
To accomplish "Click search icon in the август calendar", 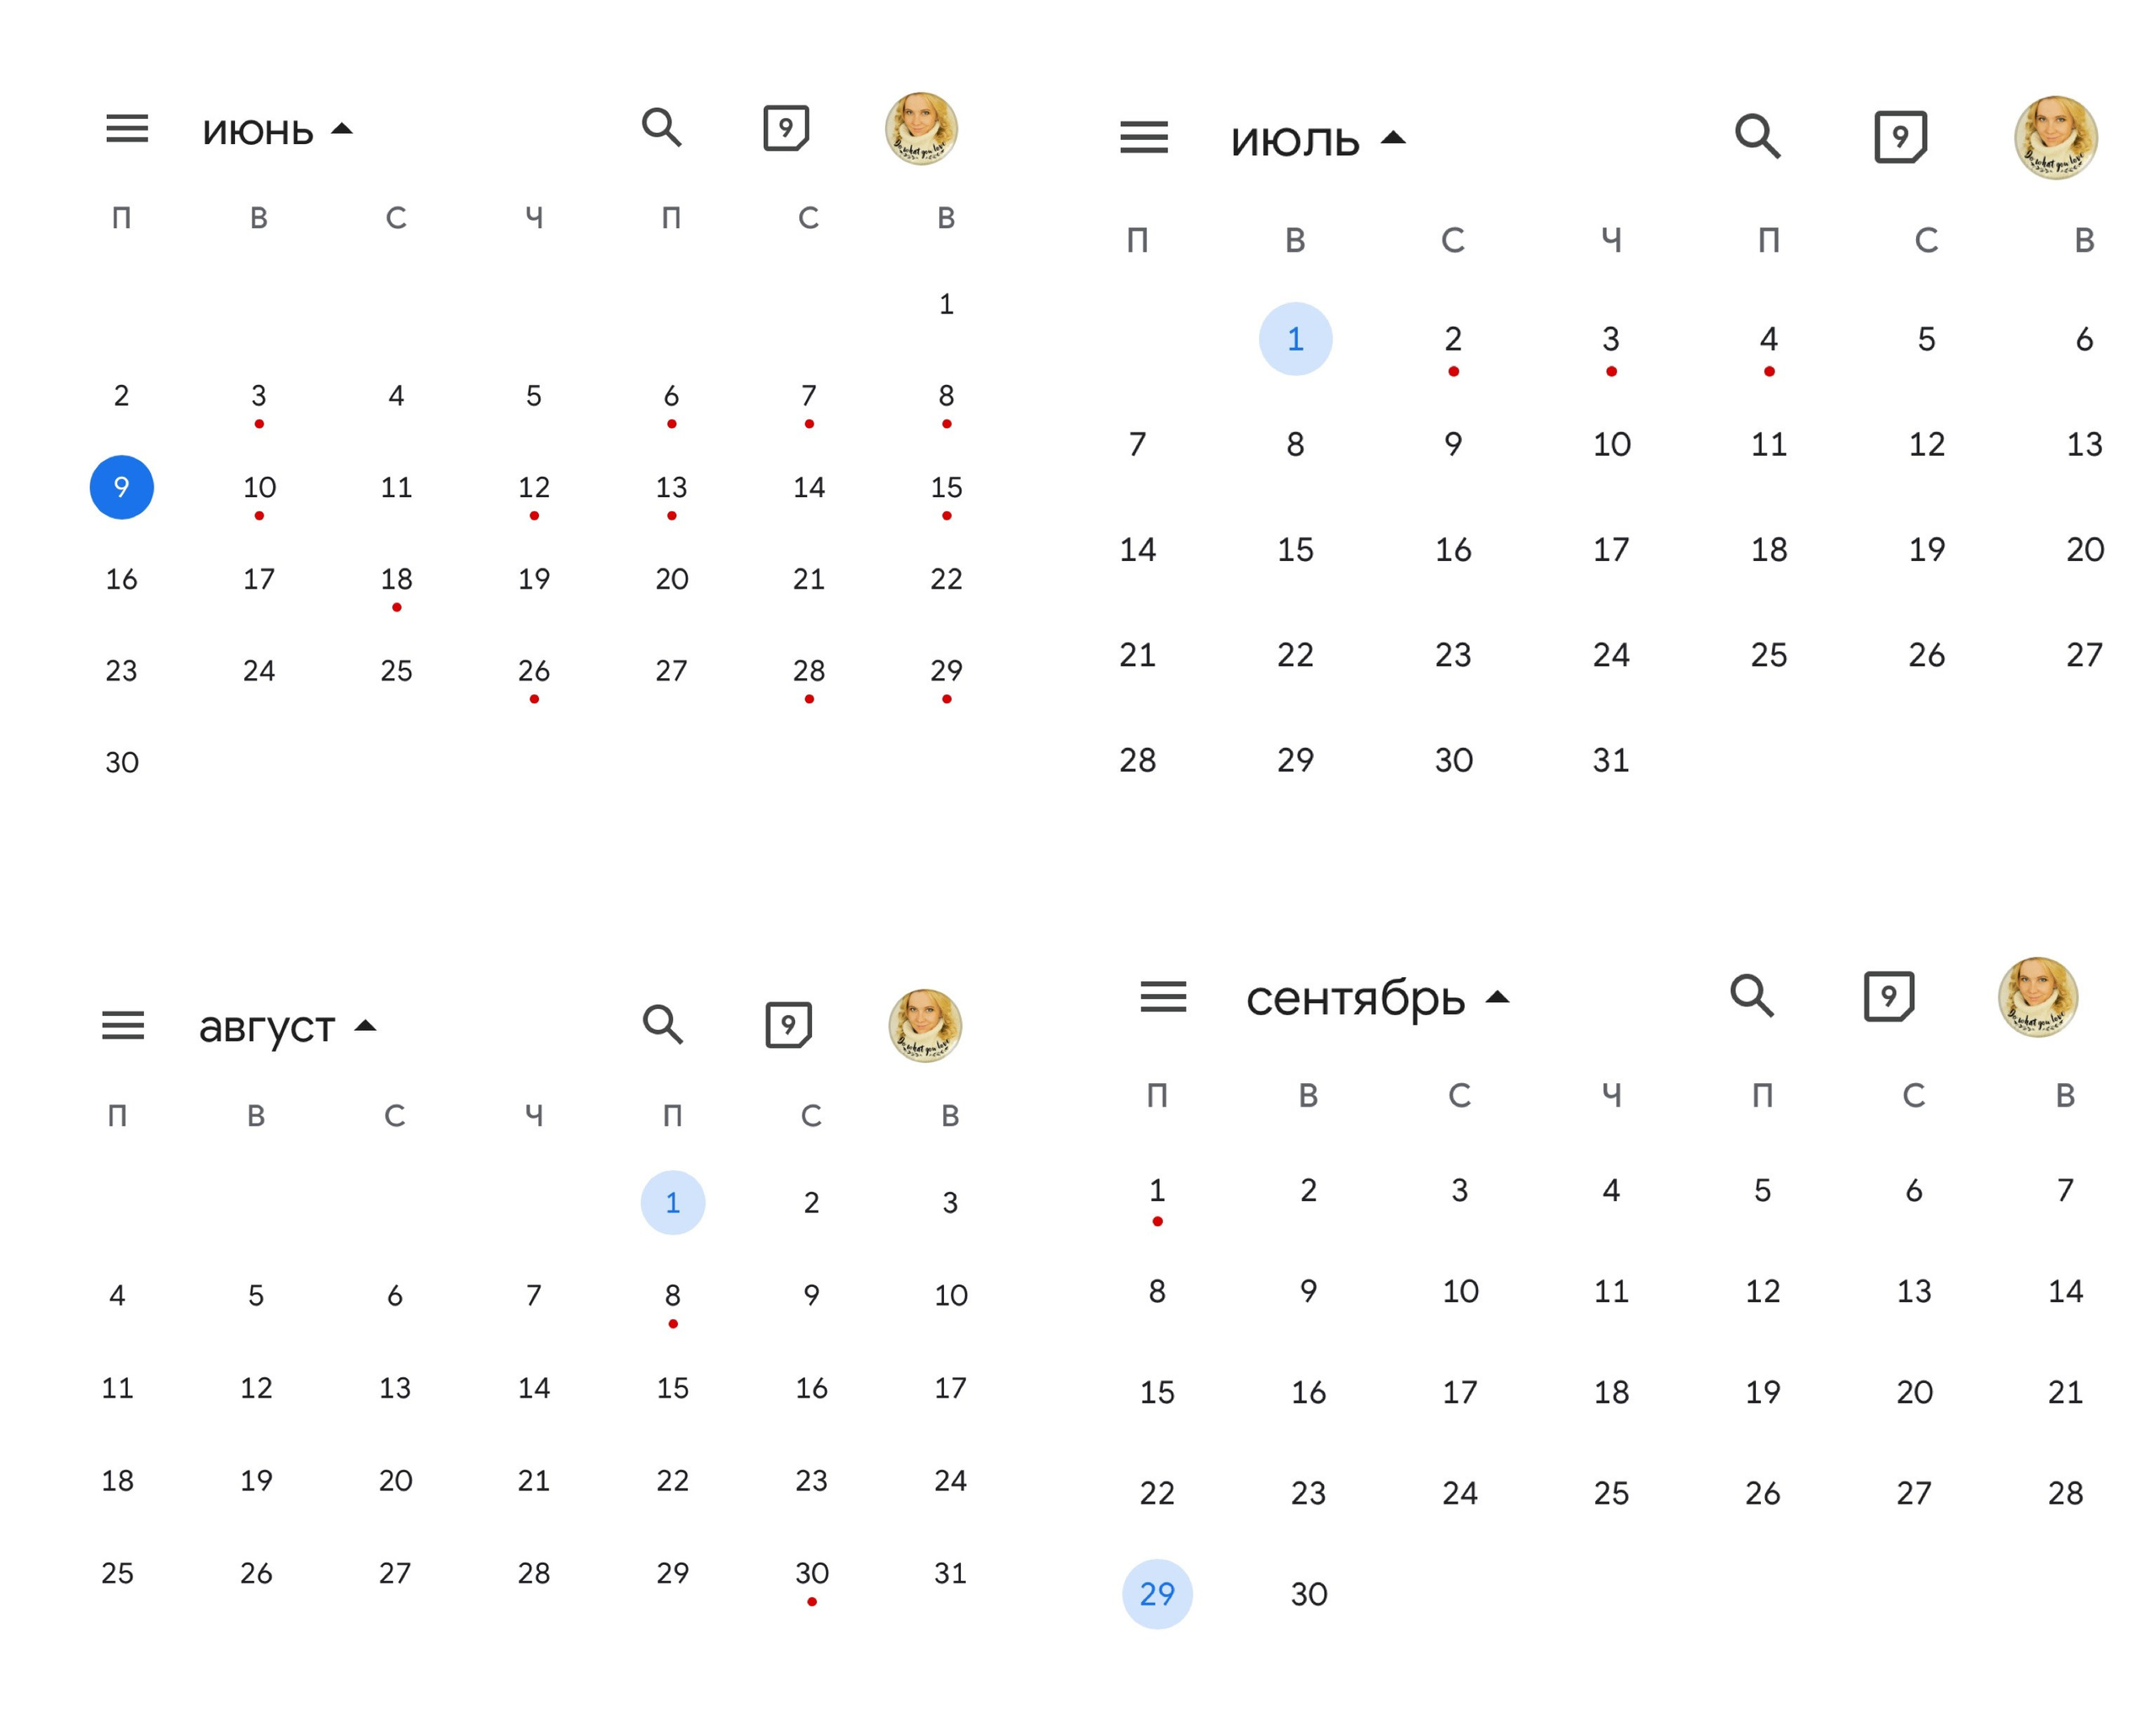I will [662, 1024].
